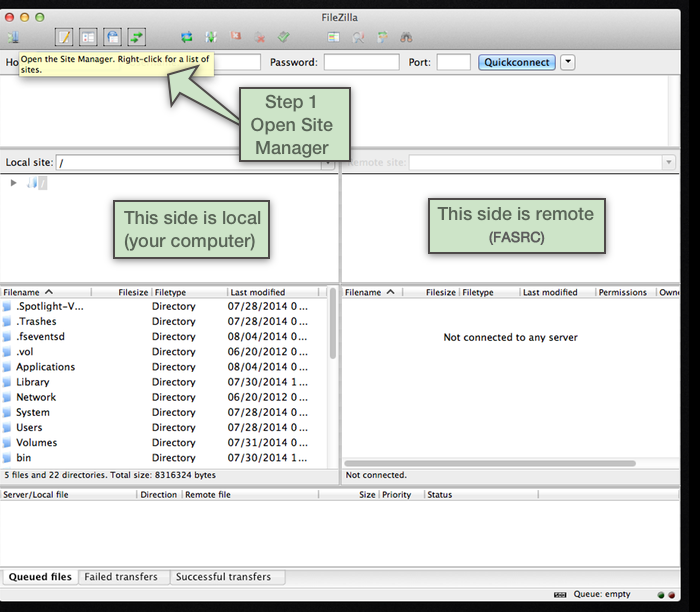Sort local files by Last modified column

pyautogui.click(x=257, y=292)
